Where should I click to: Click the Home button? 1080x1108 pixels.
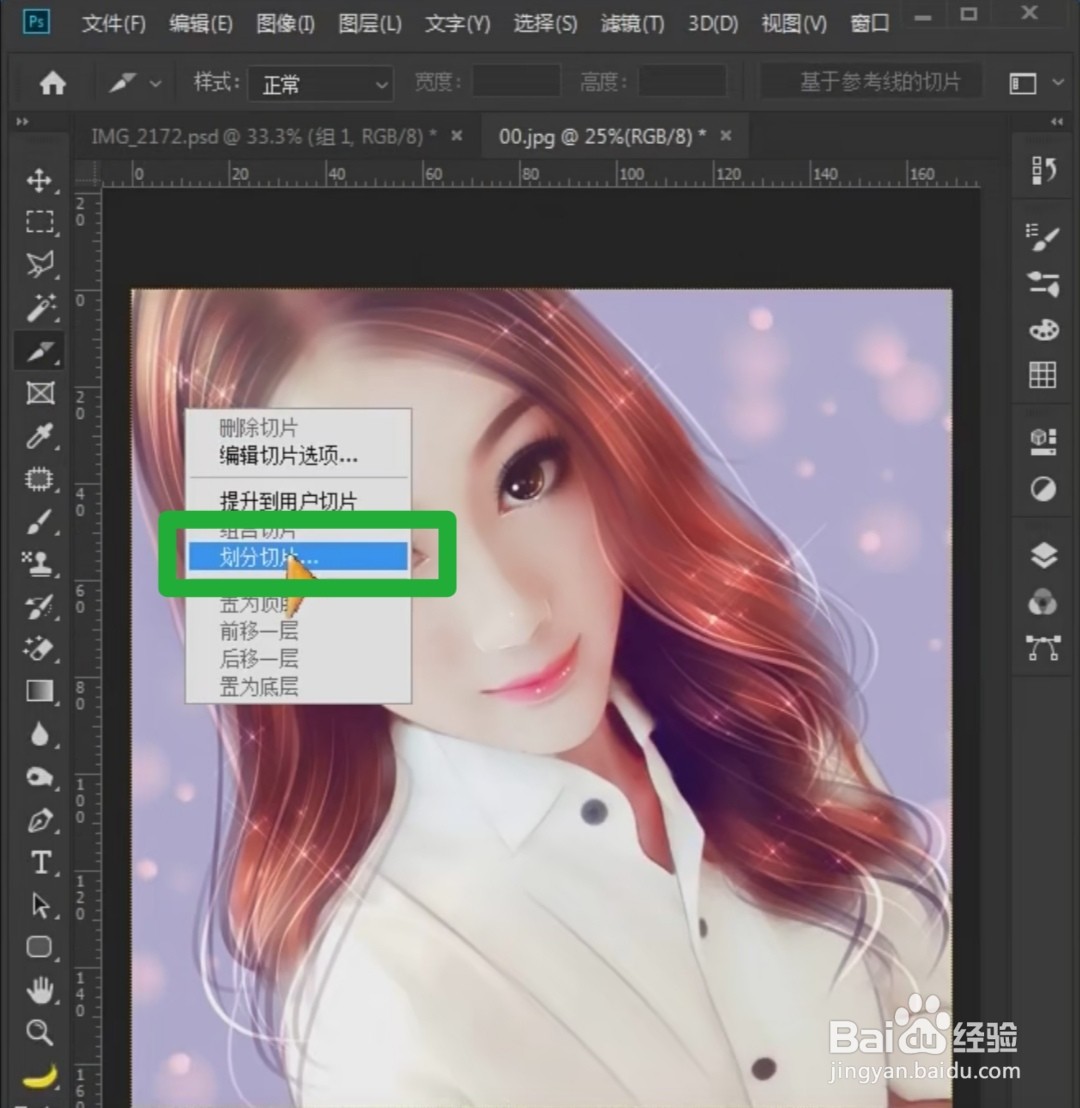pyautogui.click(x=52, y=83)
